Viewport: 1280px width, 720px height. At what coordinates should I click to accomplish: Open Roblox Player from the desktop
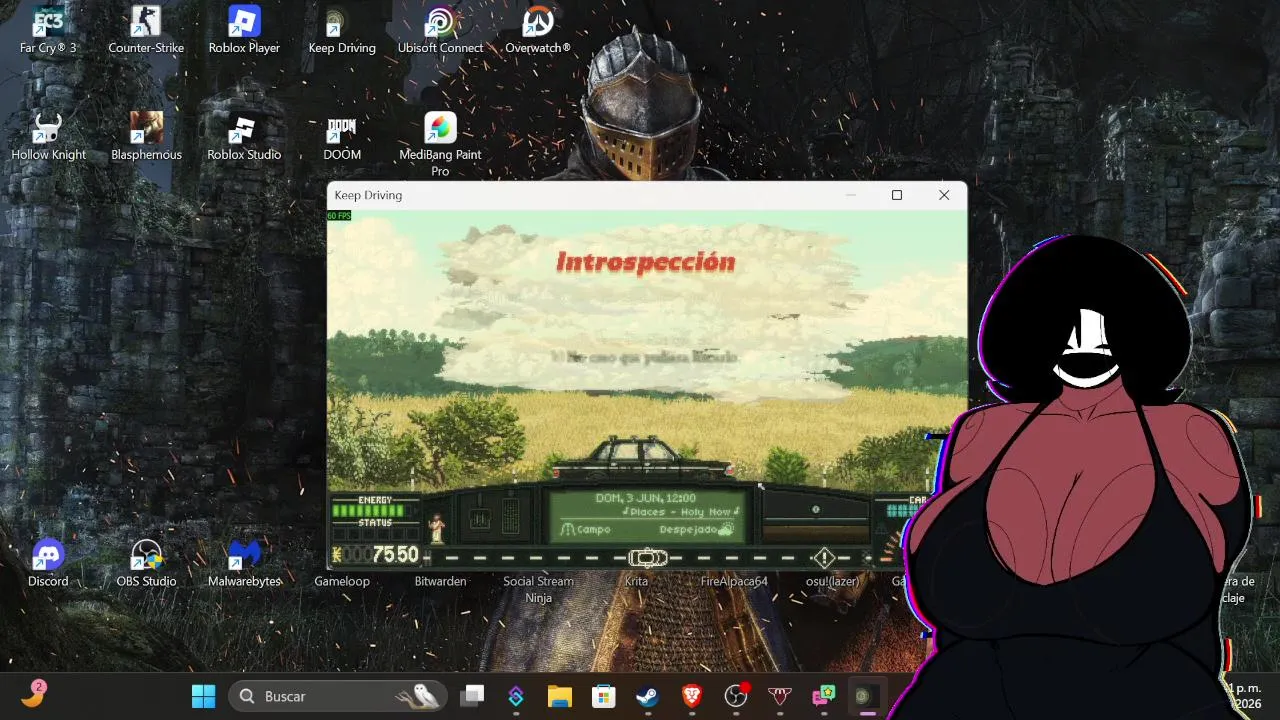[244, 30]
